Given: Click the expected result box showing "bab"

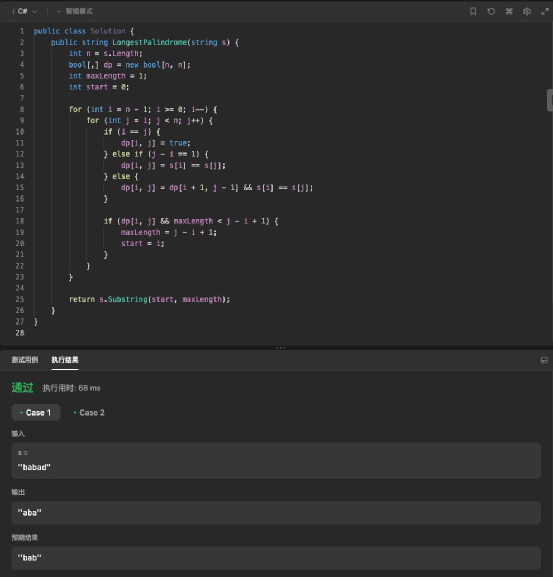Looking at the screenshot, I should point(276,558).
